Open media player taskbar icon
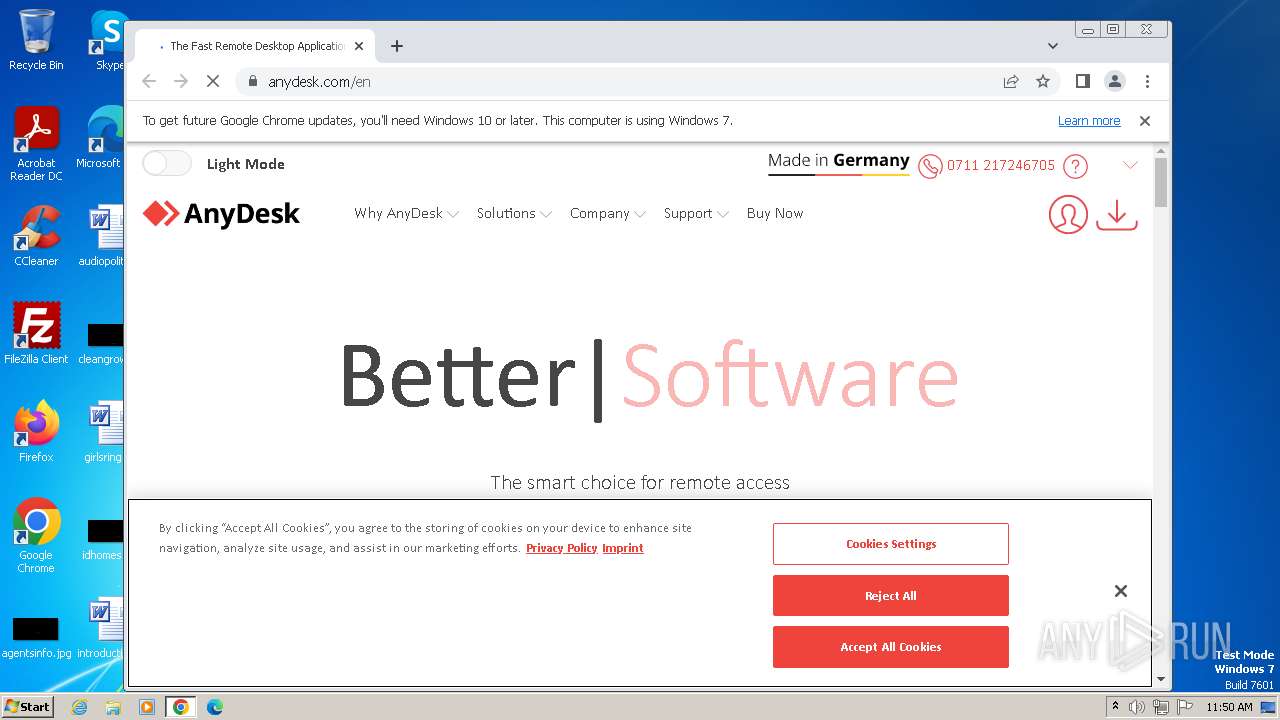Screen dimensions: 1280x720 (x=147, y=707)
